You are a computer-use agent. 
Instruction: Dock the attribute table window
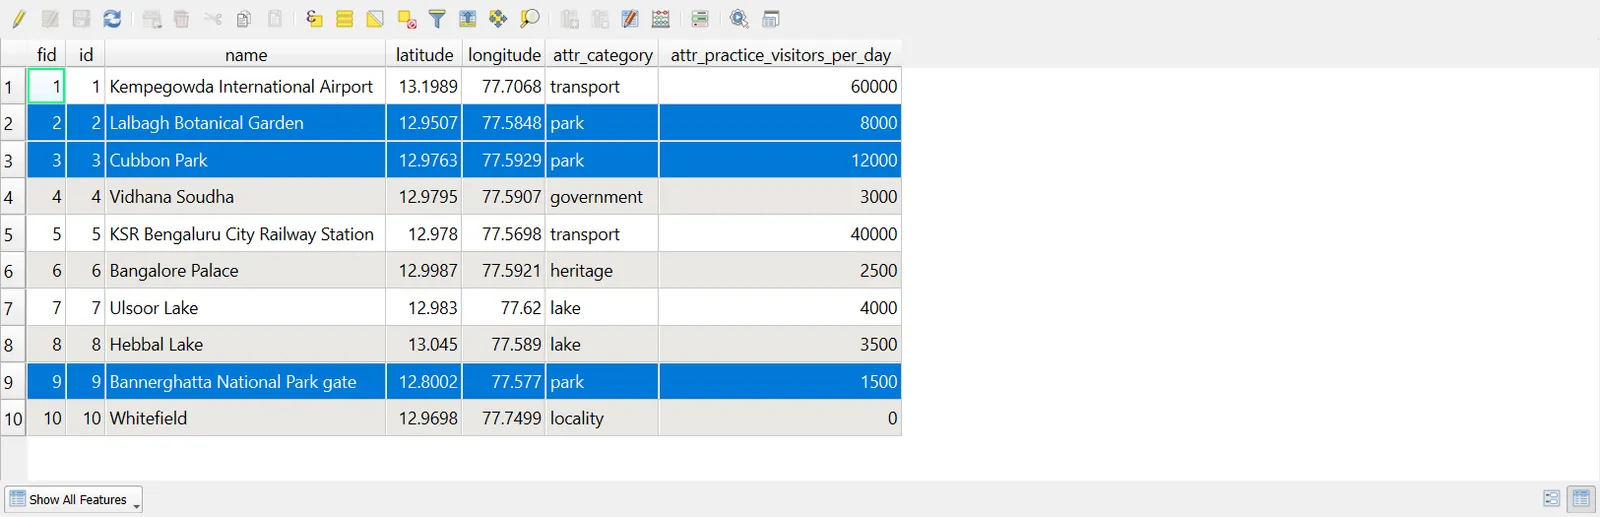(x=771, y=19)
